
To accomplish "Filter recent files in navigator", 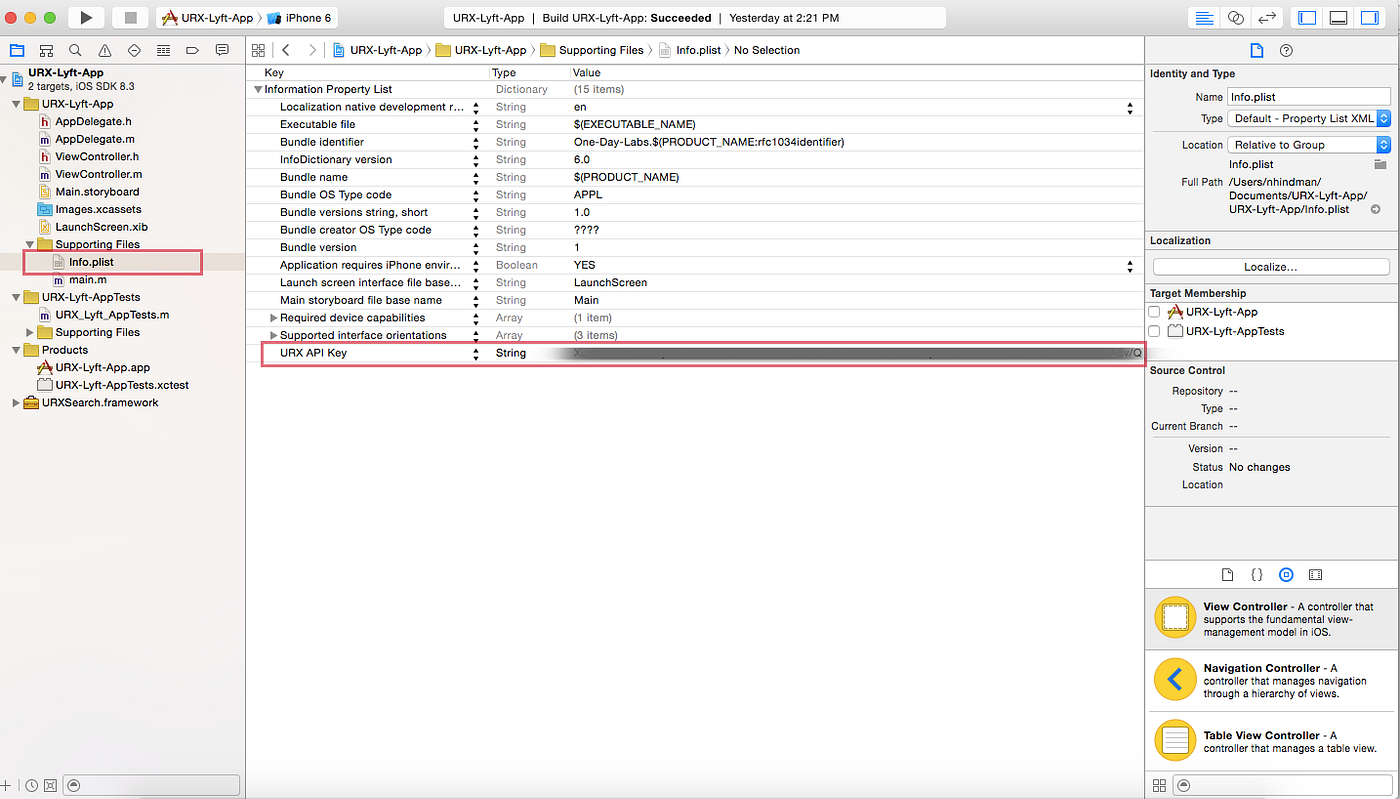I will (33, 786).
